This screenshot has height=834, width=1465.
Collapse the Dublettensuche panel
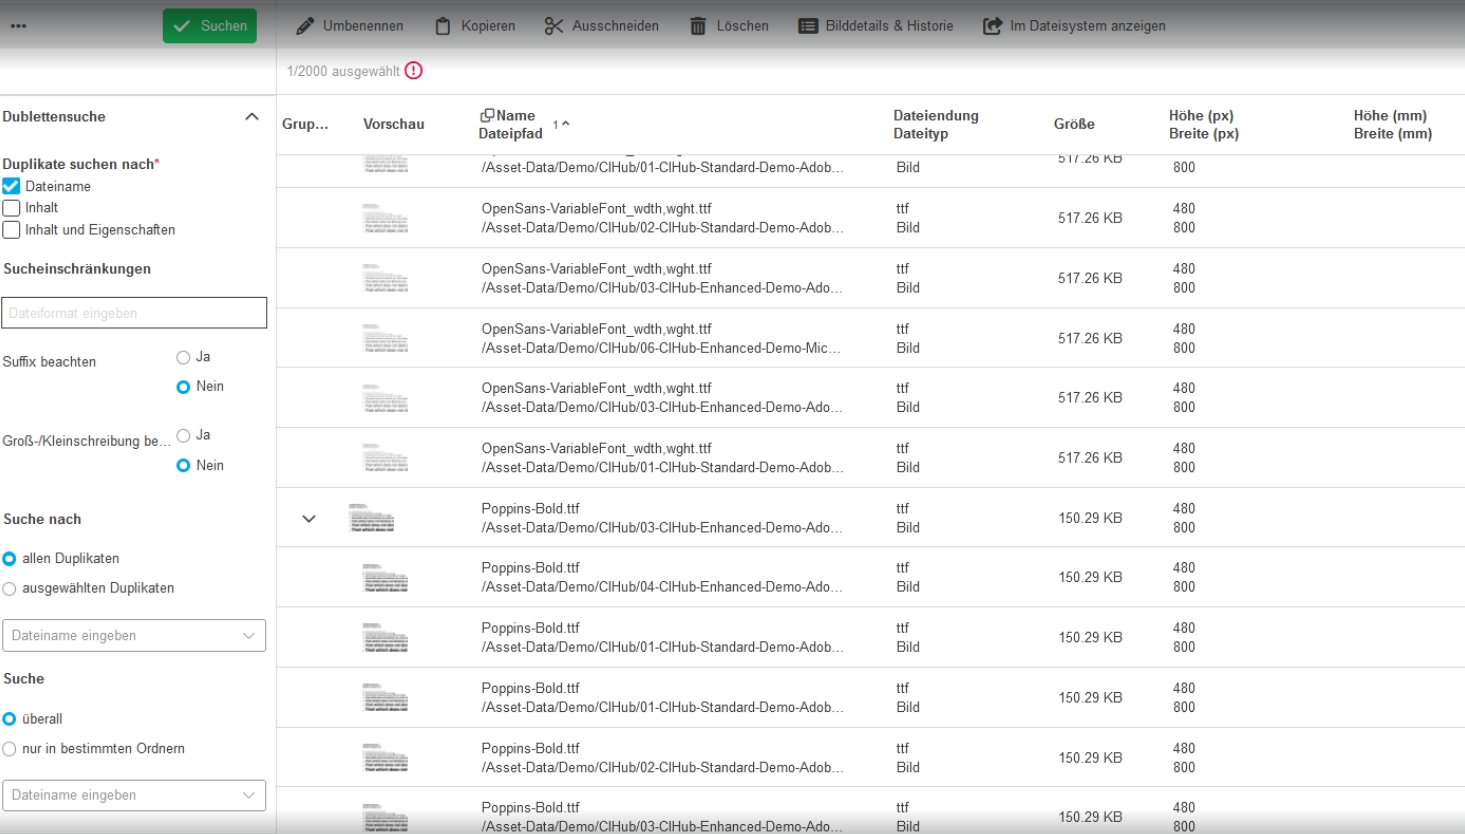(x=252, y=117)
